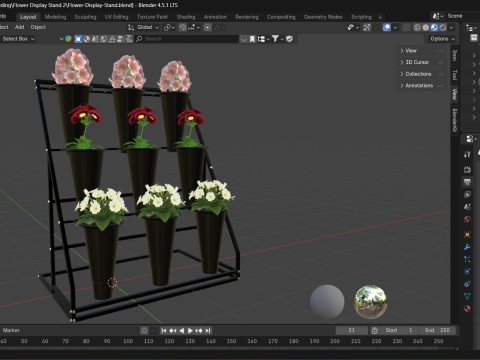This screenshot has width=480, height=360.
Task: Open the Output properties tab
Action: tap(467, 182)
